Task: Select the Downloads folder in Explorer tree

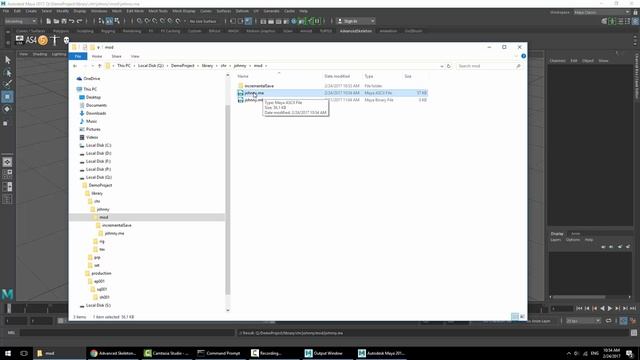Action: (x=96, y=113)
